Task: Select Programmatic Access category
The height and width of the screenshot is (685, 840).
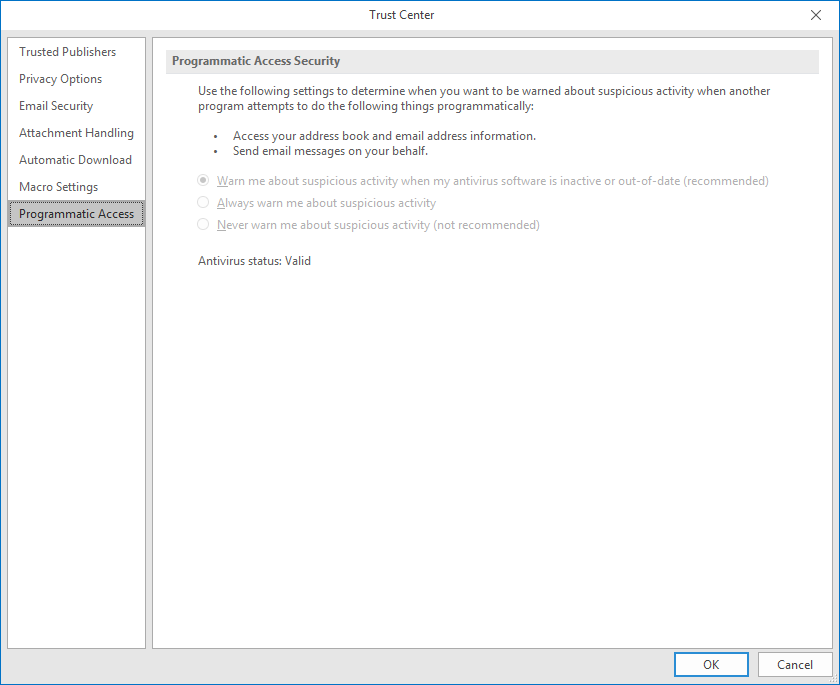Action: [77, 214]
